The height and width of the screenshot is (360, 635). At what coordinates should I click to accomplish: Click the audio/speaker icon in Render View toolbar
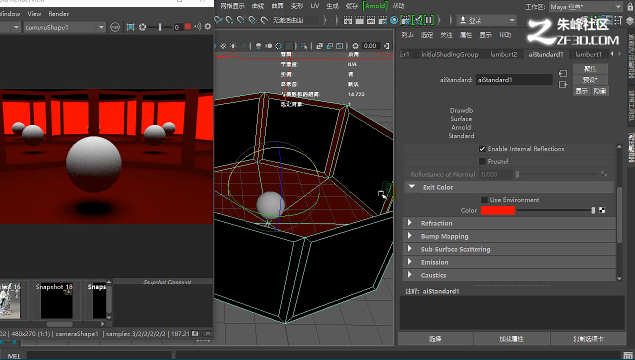click(198, 27)
